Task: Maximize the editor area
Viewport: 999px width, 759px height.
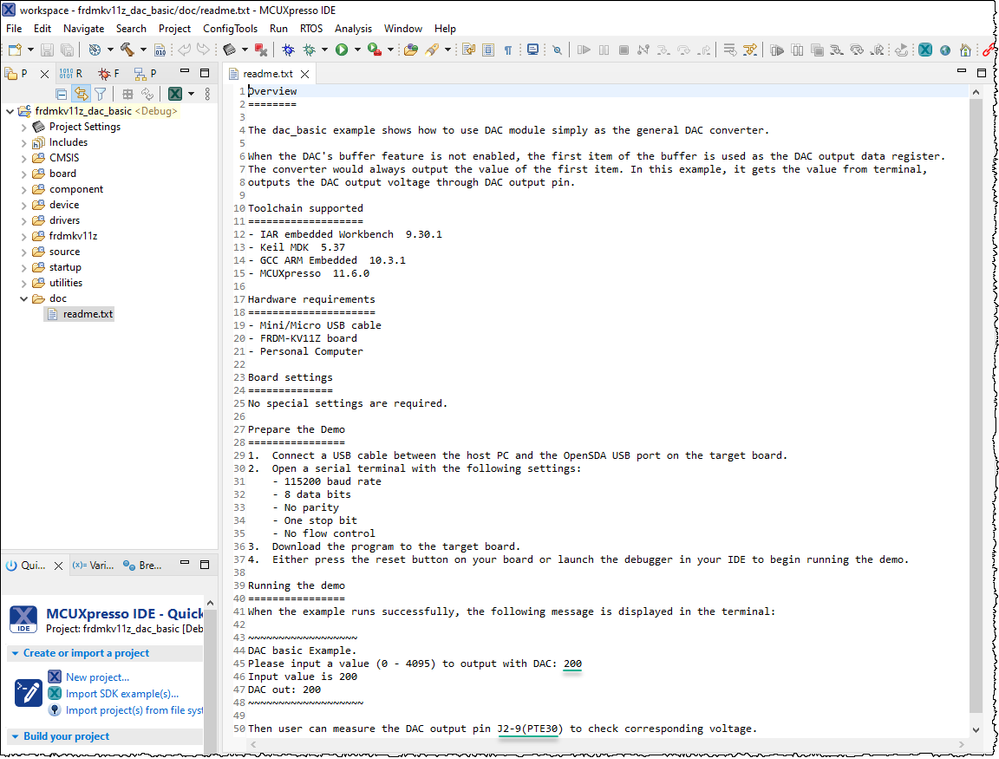Action: (x=981, y=73)
